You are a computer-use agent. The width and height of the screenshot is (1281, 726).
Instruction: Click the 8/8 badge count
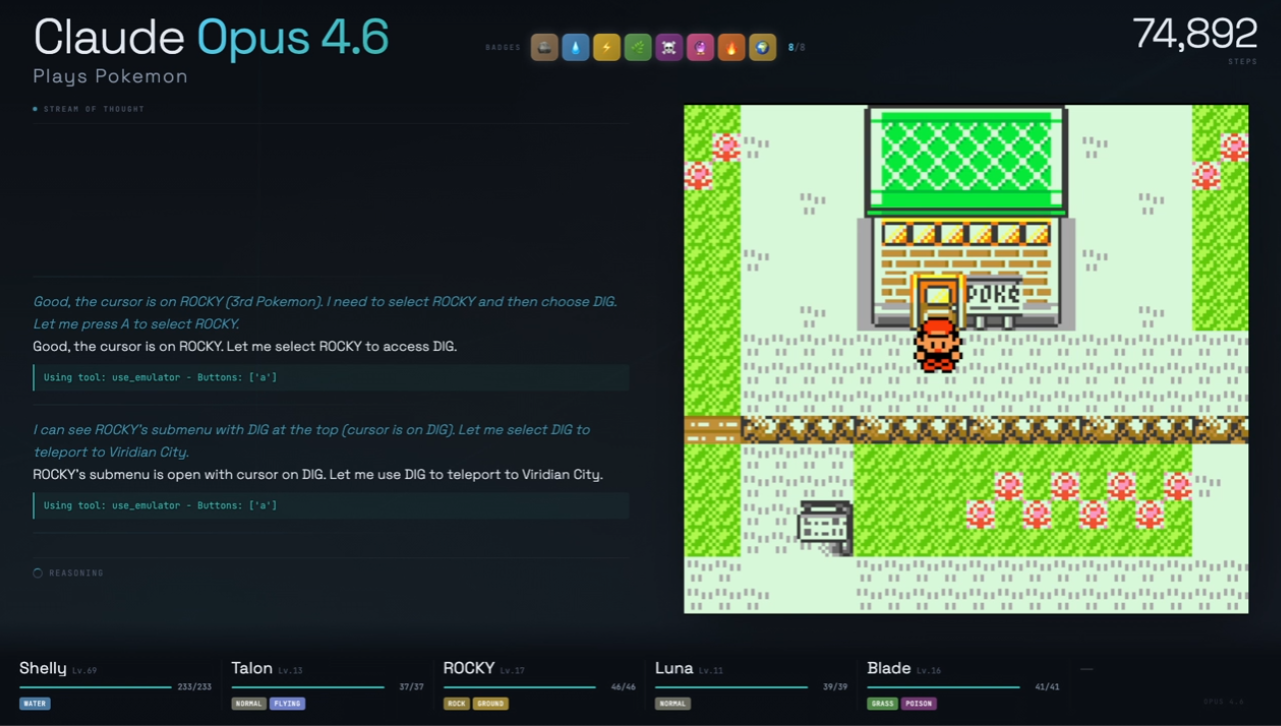pos(796,47)
